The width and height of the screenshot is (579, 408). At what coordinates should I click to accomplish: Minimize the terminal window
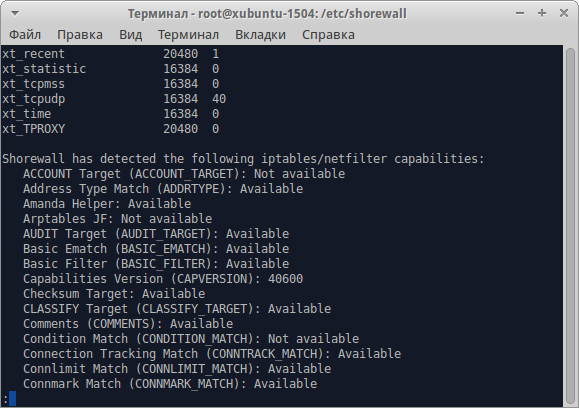[x=520, y=13]
